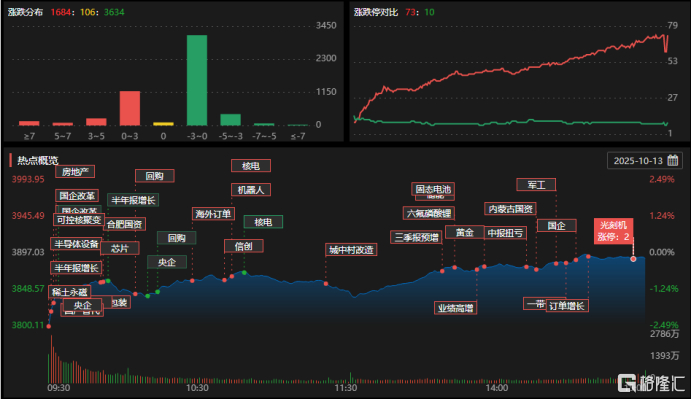Screen dimensions: 692x400
Task: Open the calendar icon beside 2025-10-13
Action: pyautogui.click(x=673, y=160)
